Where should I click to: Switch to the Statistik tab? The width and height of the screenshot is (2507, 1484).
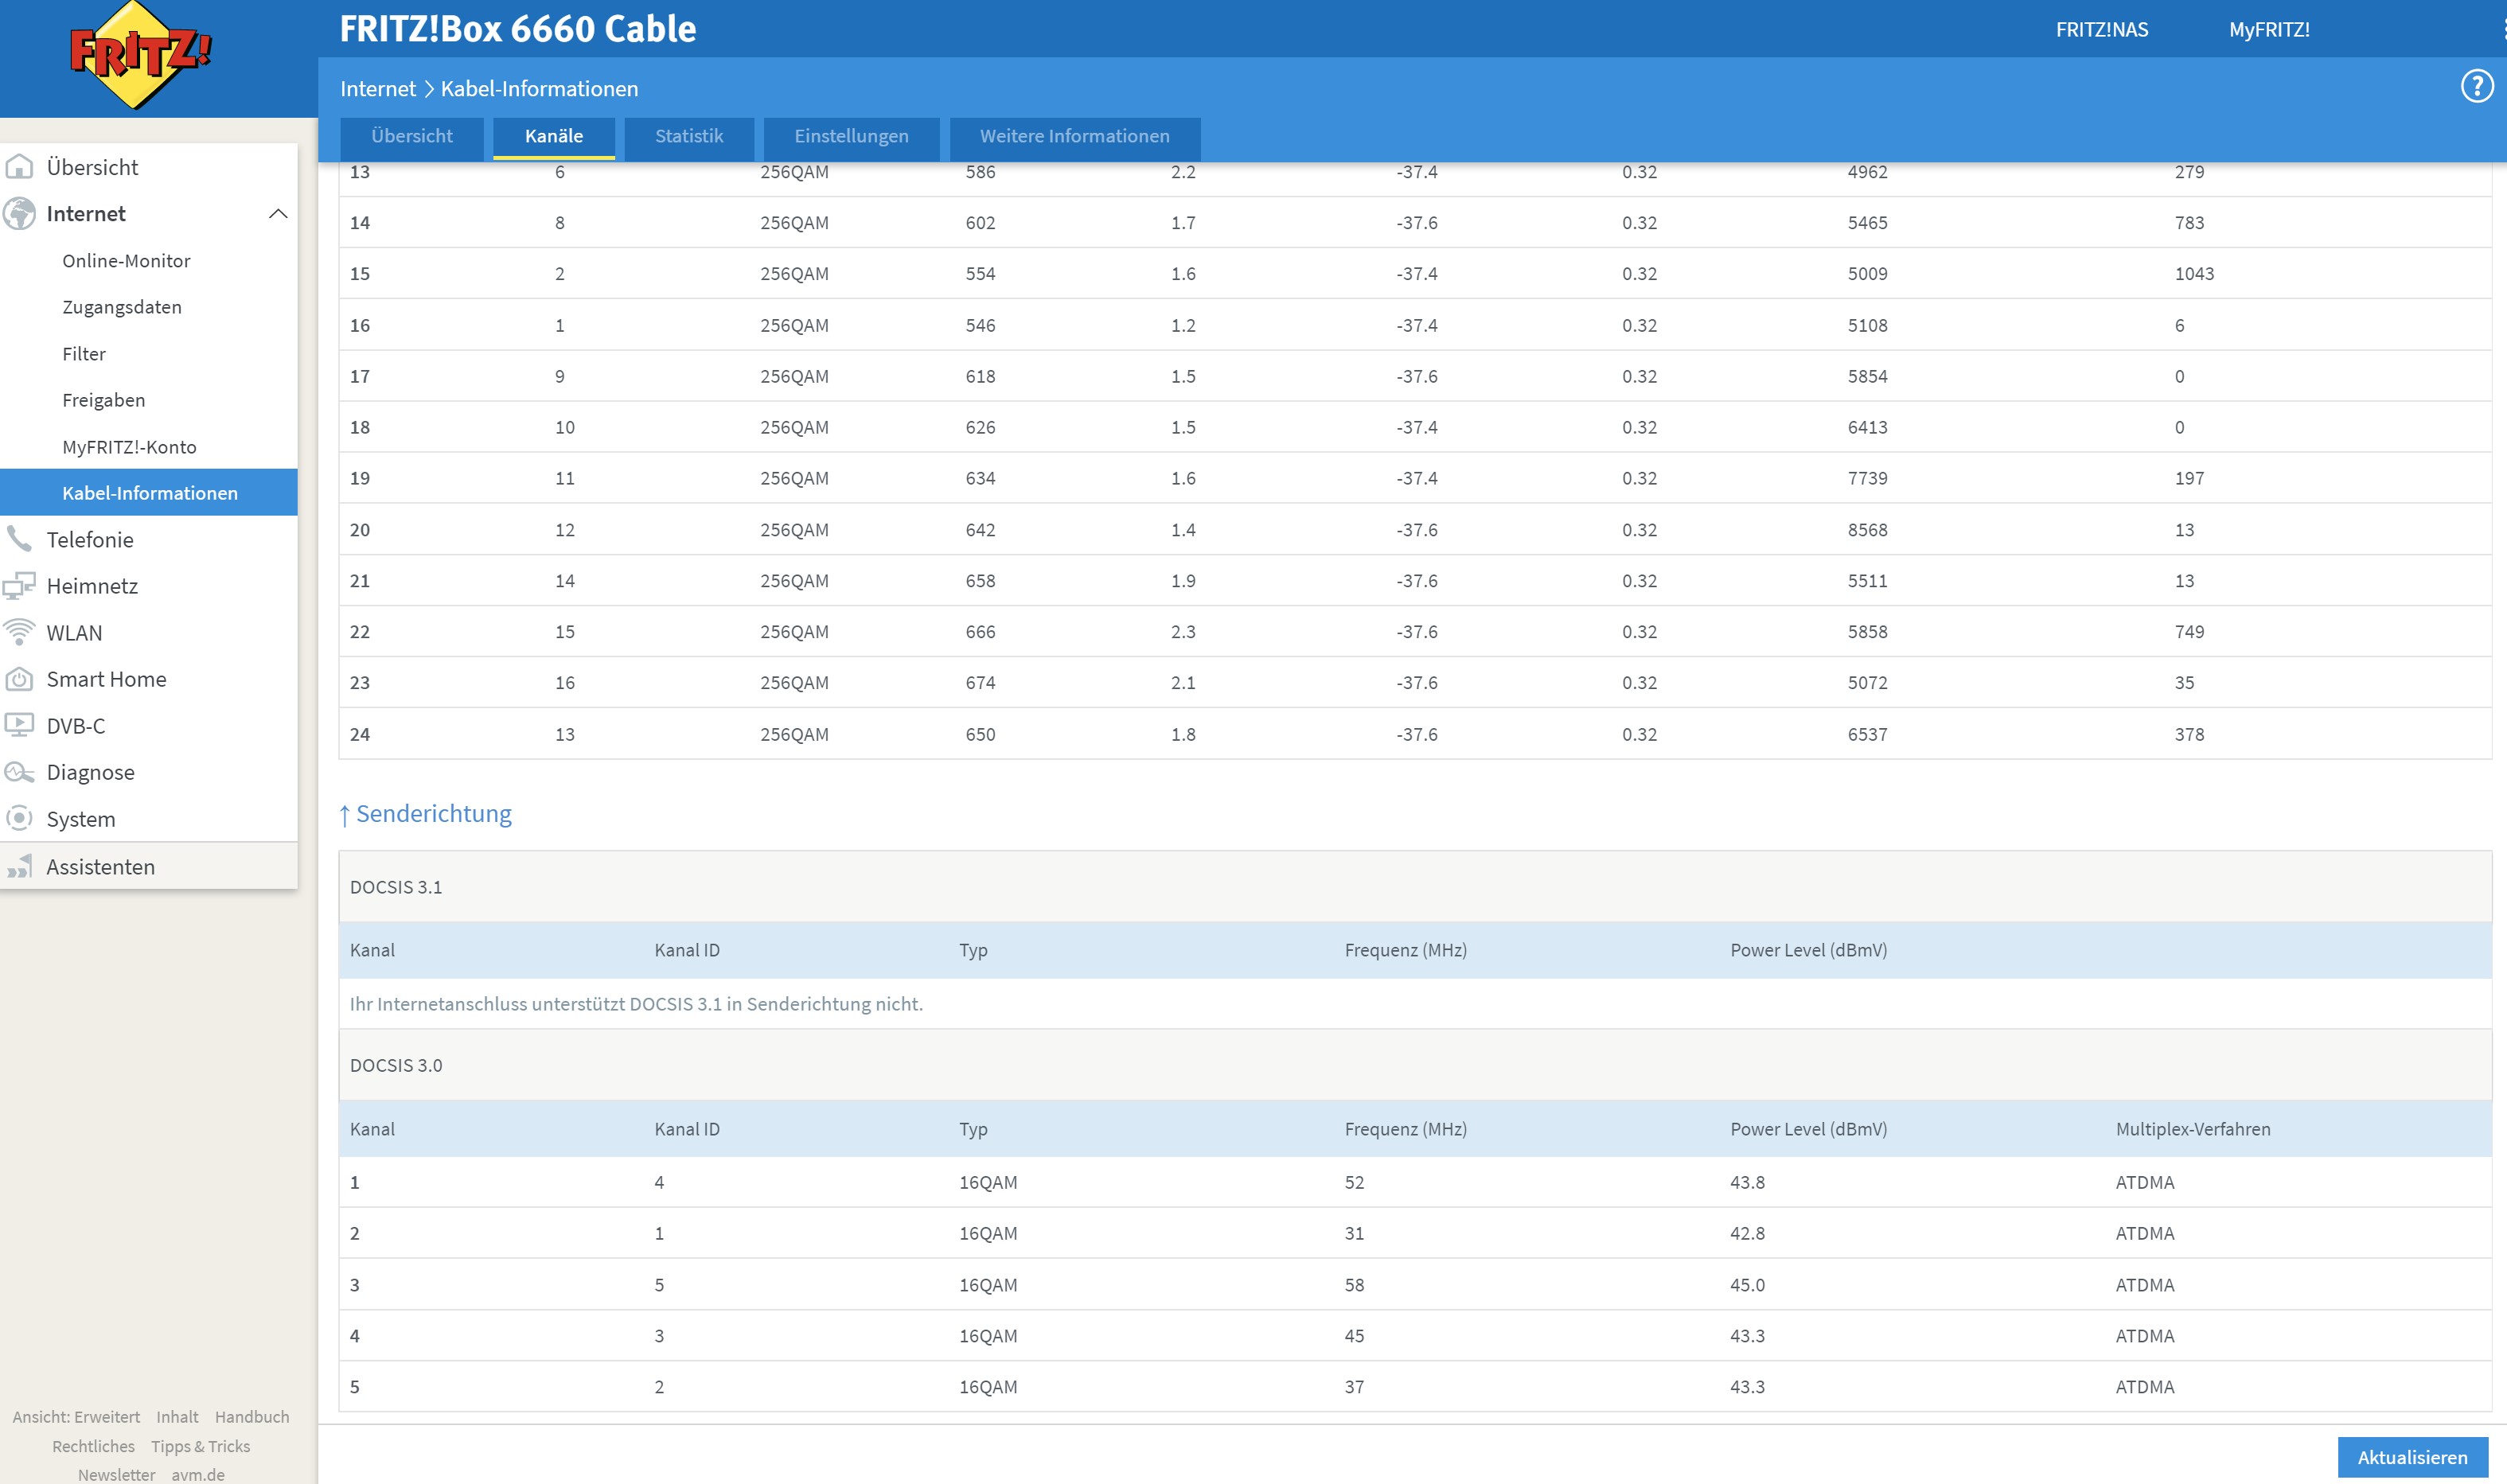pyautogui.click(x=688, y=136)
